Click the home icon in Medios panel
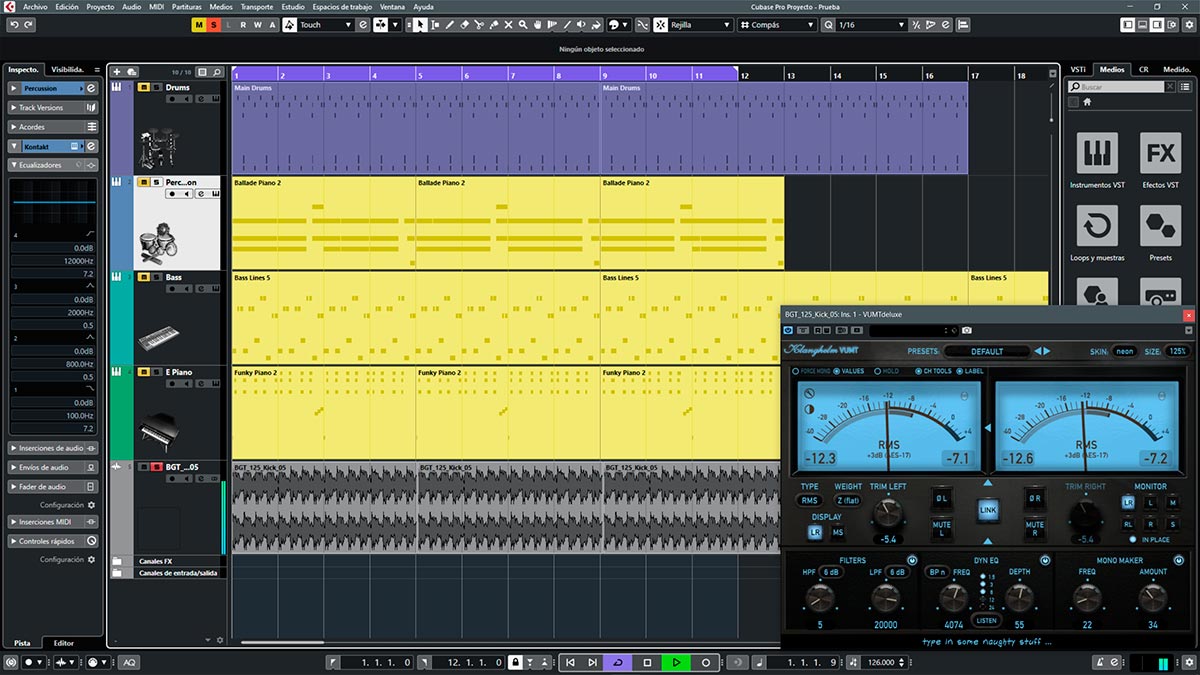 1087,102
